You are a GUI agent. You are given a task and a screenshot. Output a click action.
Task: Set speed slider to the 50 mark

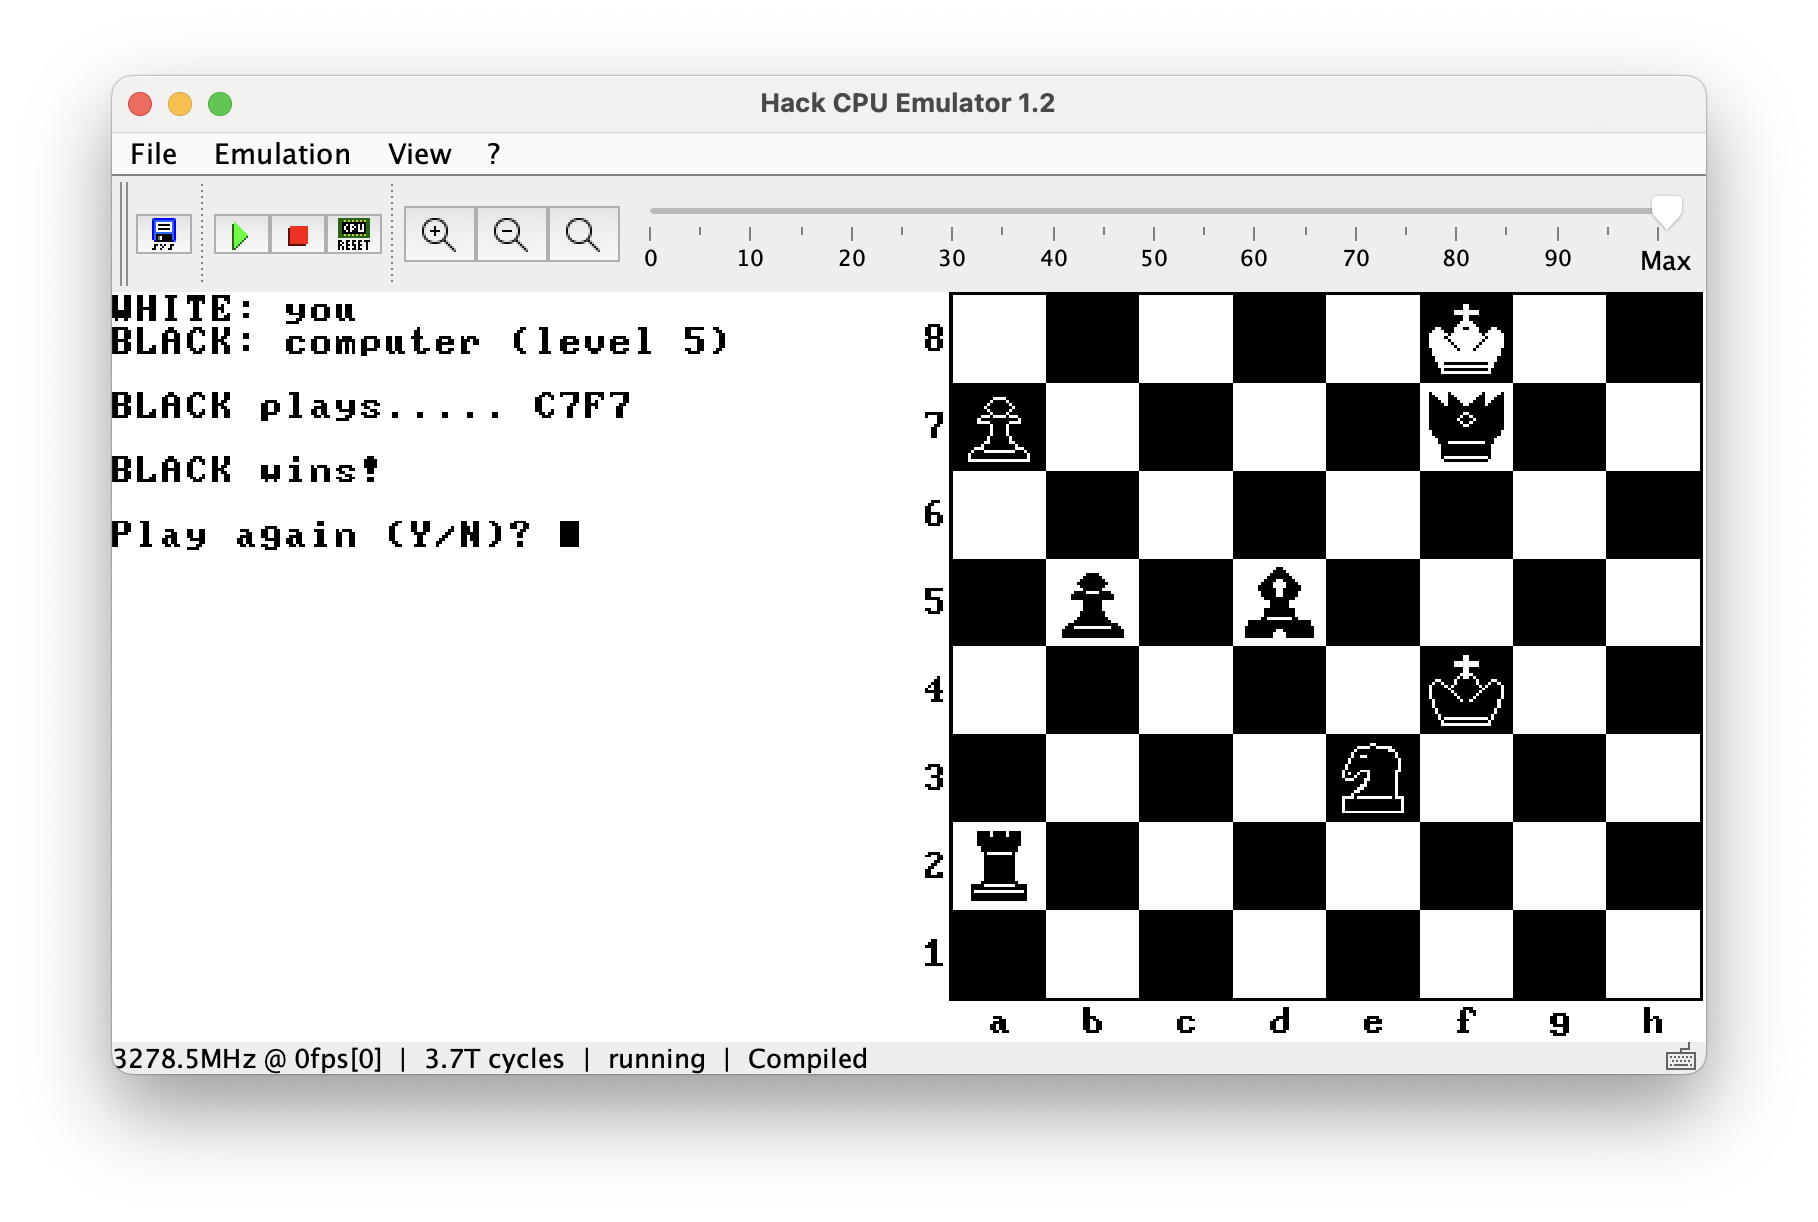click(1154, 212)
